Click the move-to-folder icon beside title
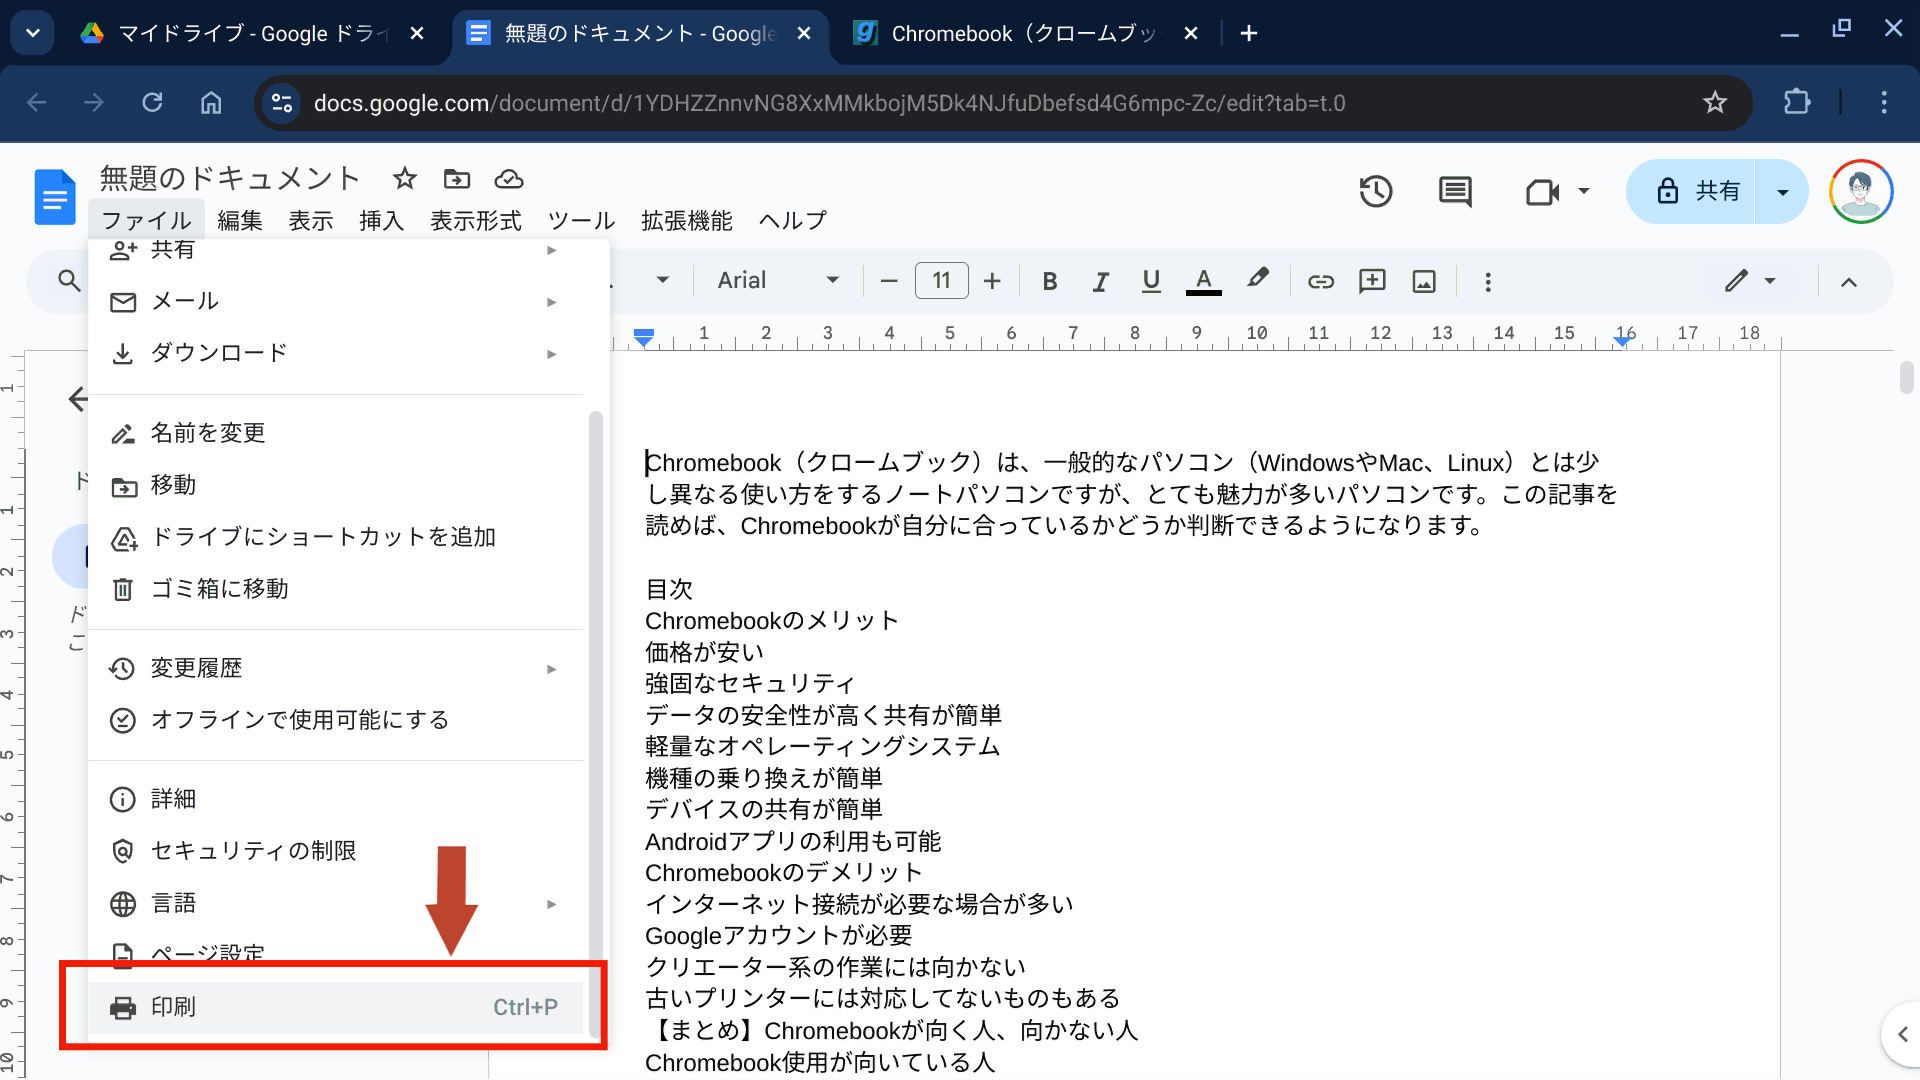 [x=457, y=179]
